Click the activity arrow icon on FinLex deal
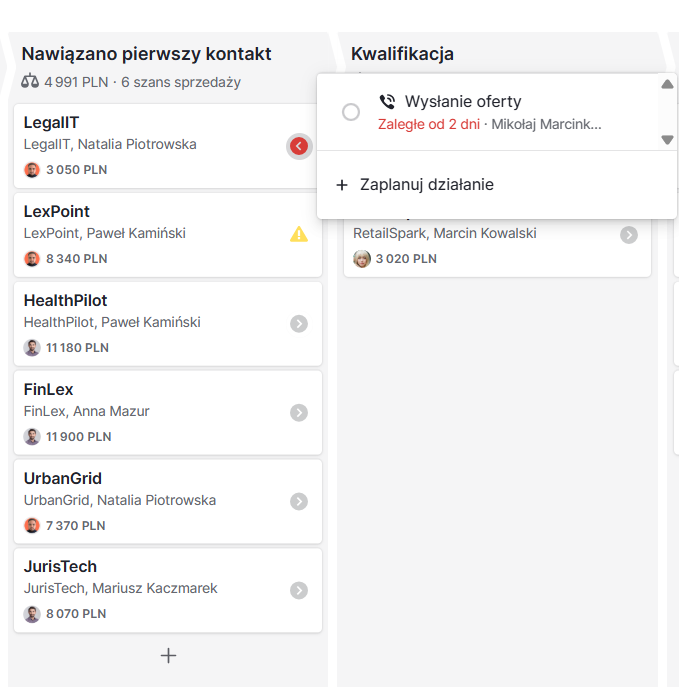The height and width of the screenshot is (687, 679). tap(299, 413)
